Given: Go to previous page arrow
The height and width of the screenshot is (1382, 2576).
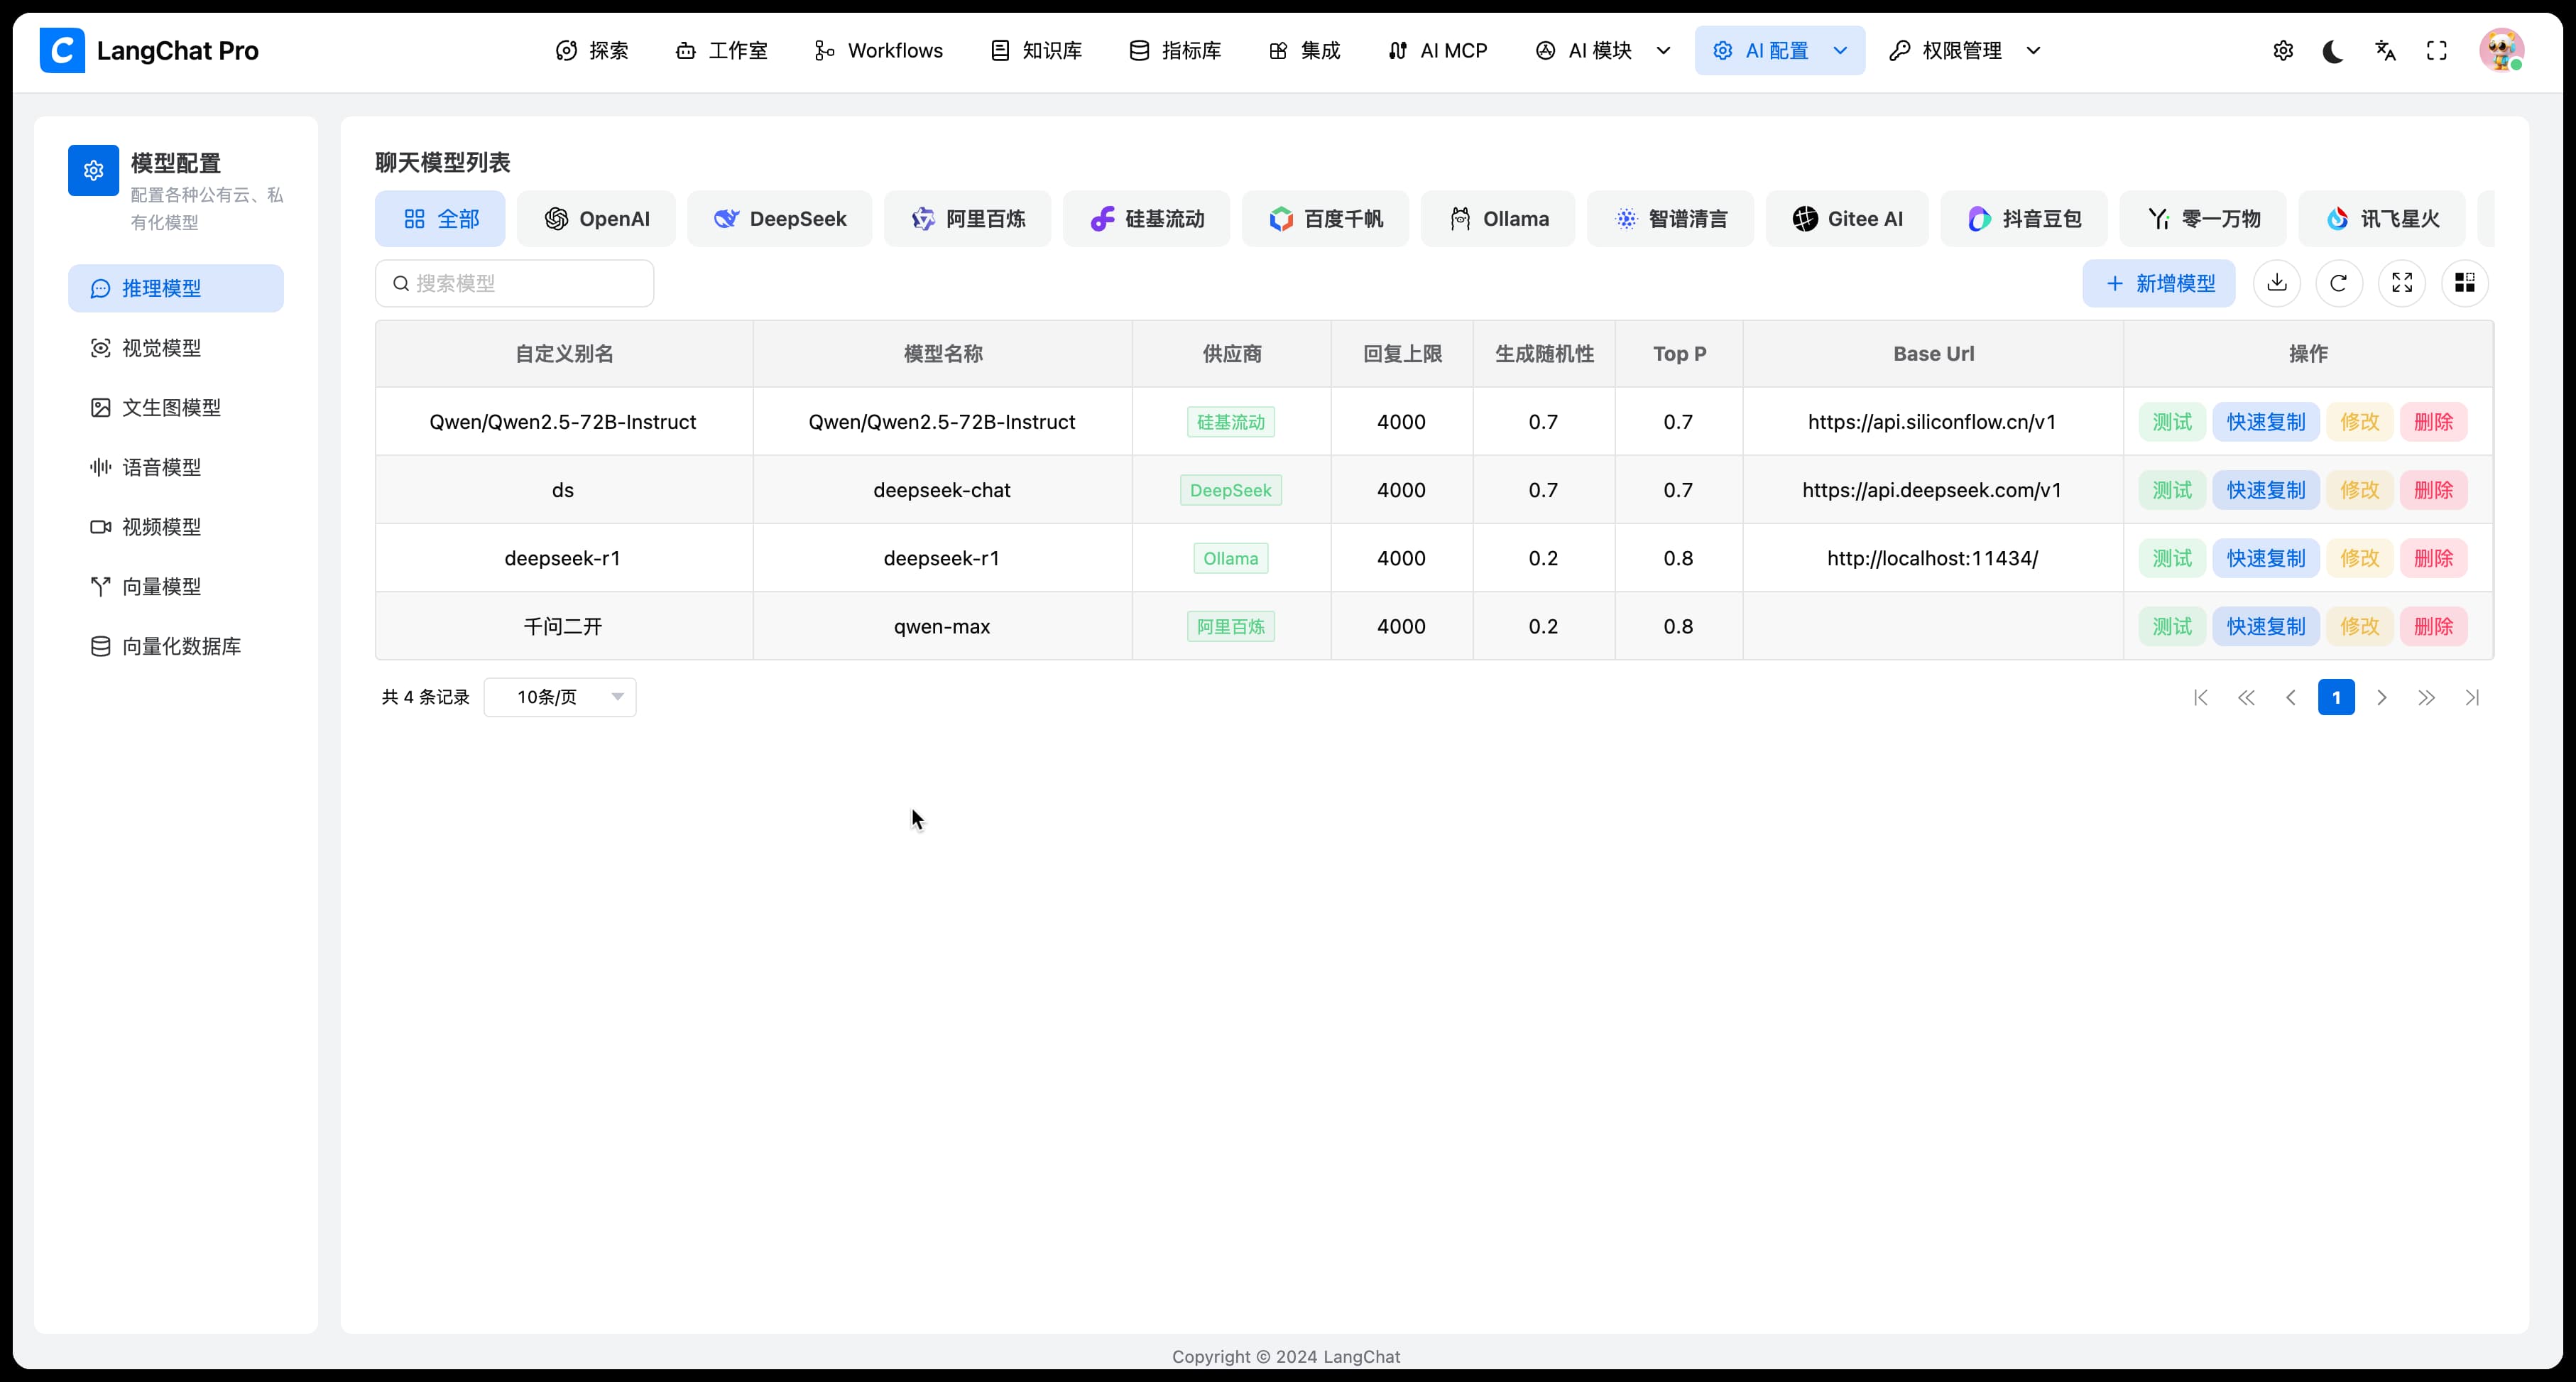Looking at the screenshot, I should pyautogui.click(x=2291, y=697).
